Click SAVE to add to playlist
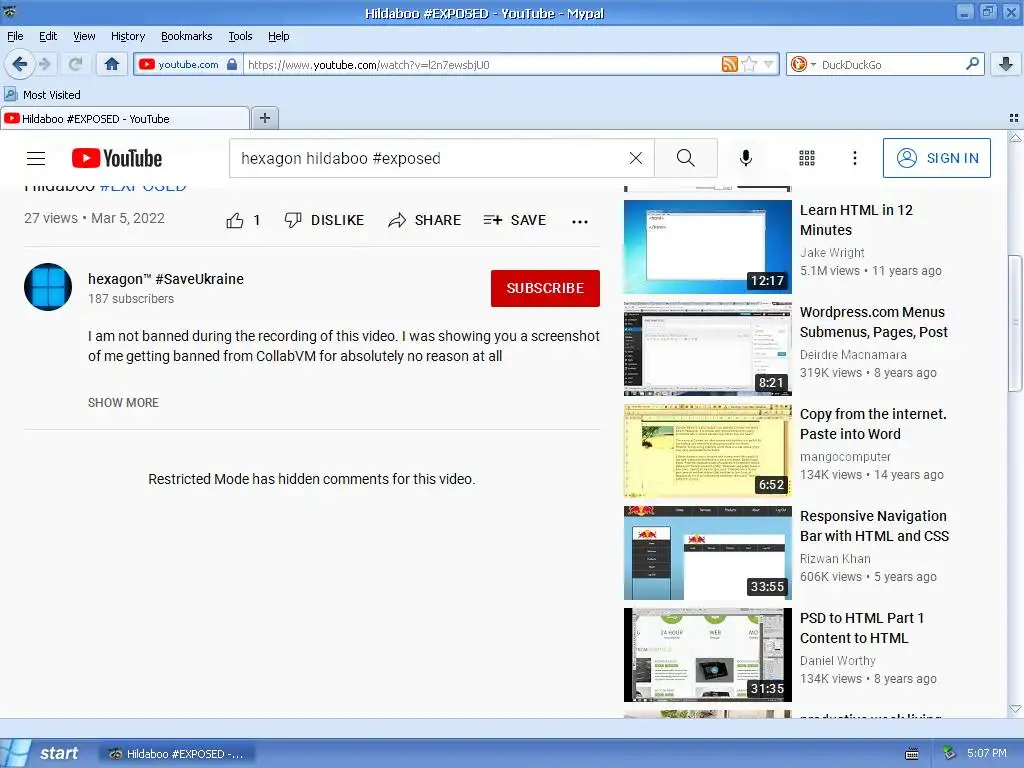The image size is (1024, 768). pyautogui.click(x=515, y=221)
